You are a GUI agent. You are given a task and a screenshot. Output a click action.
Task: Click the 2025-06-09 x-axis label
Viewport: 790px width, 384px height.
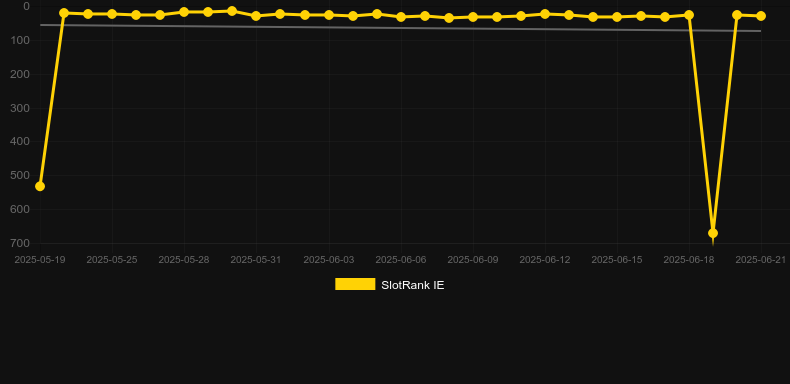tap(473, 260)
